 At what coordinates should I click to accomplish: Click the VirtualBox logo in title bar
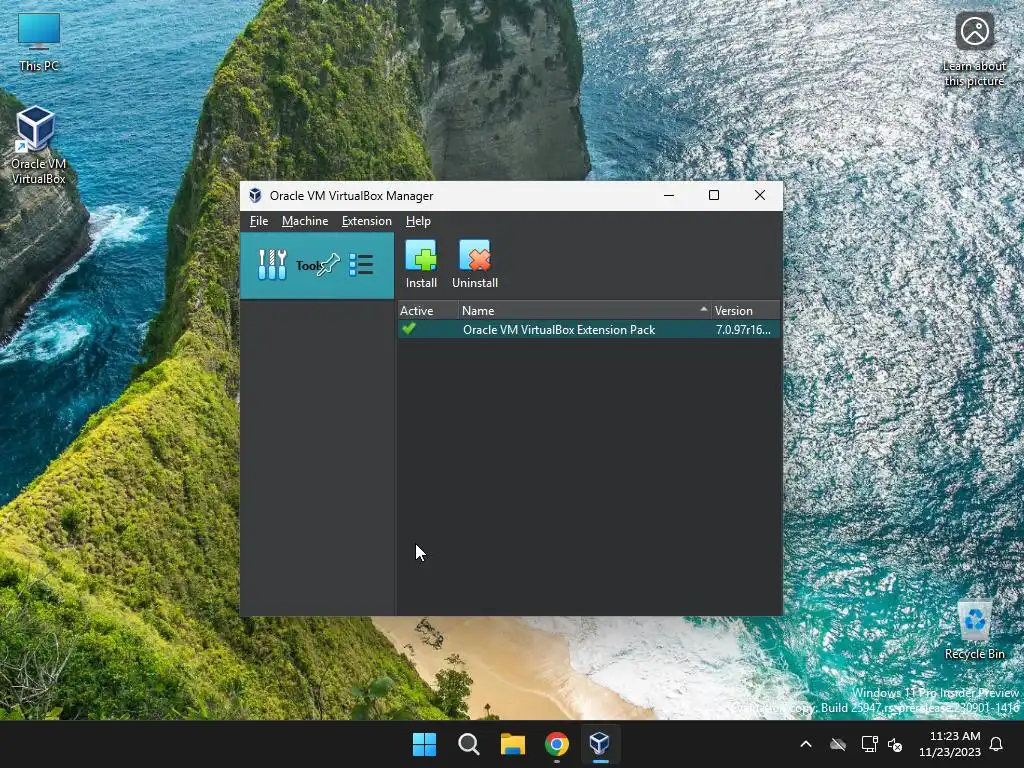(x=255, y=196)
